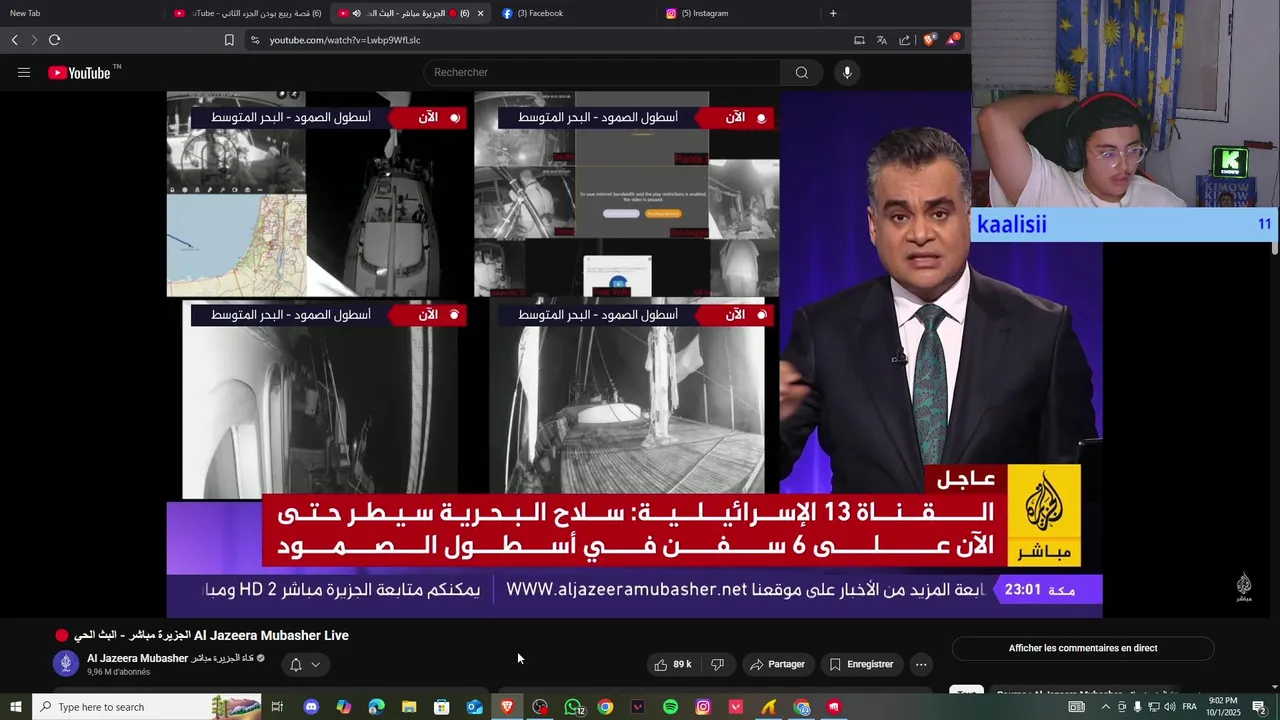Open the Windows Start menu
This screenshot has height=720, width=1280.
click(16, 707)
